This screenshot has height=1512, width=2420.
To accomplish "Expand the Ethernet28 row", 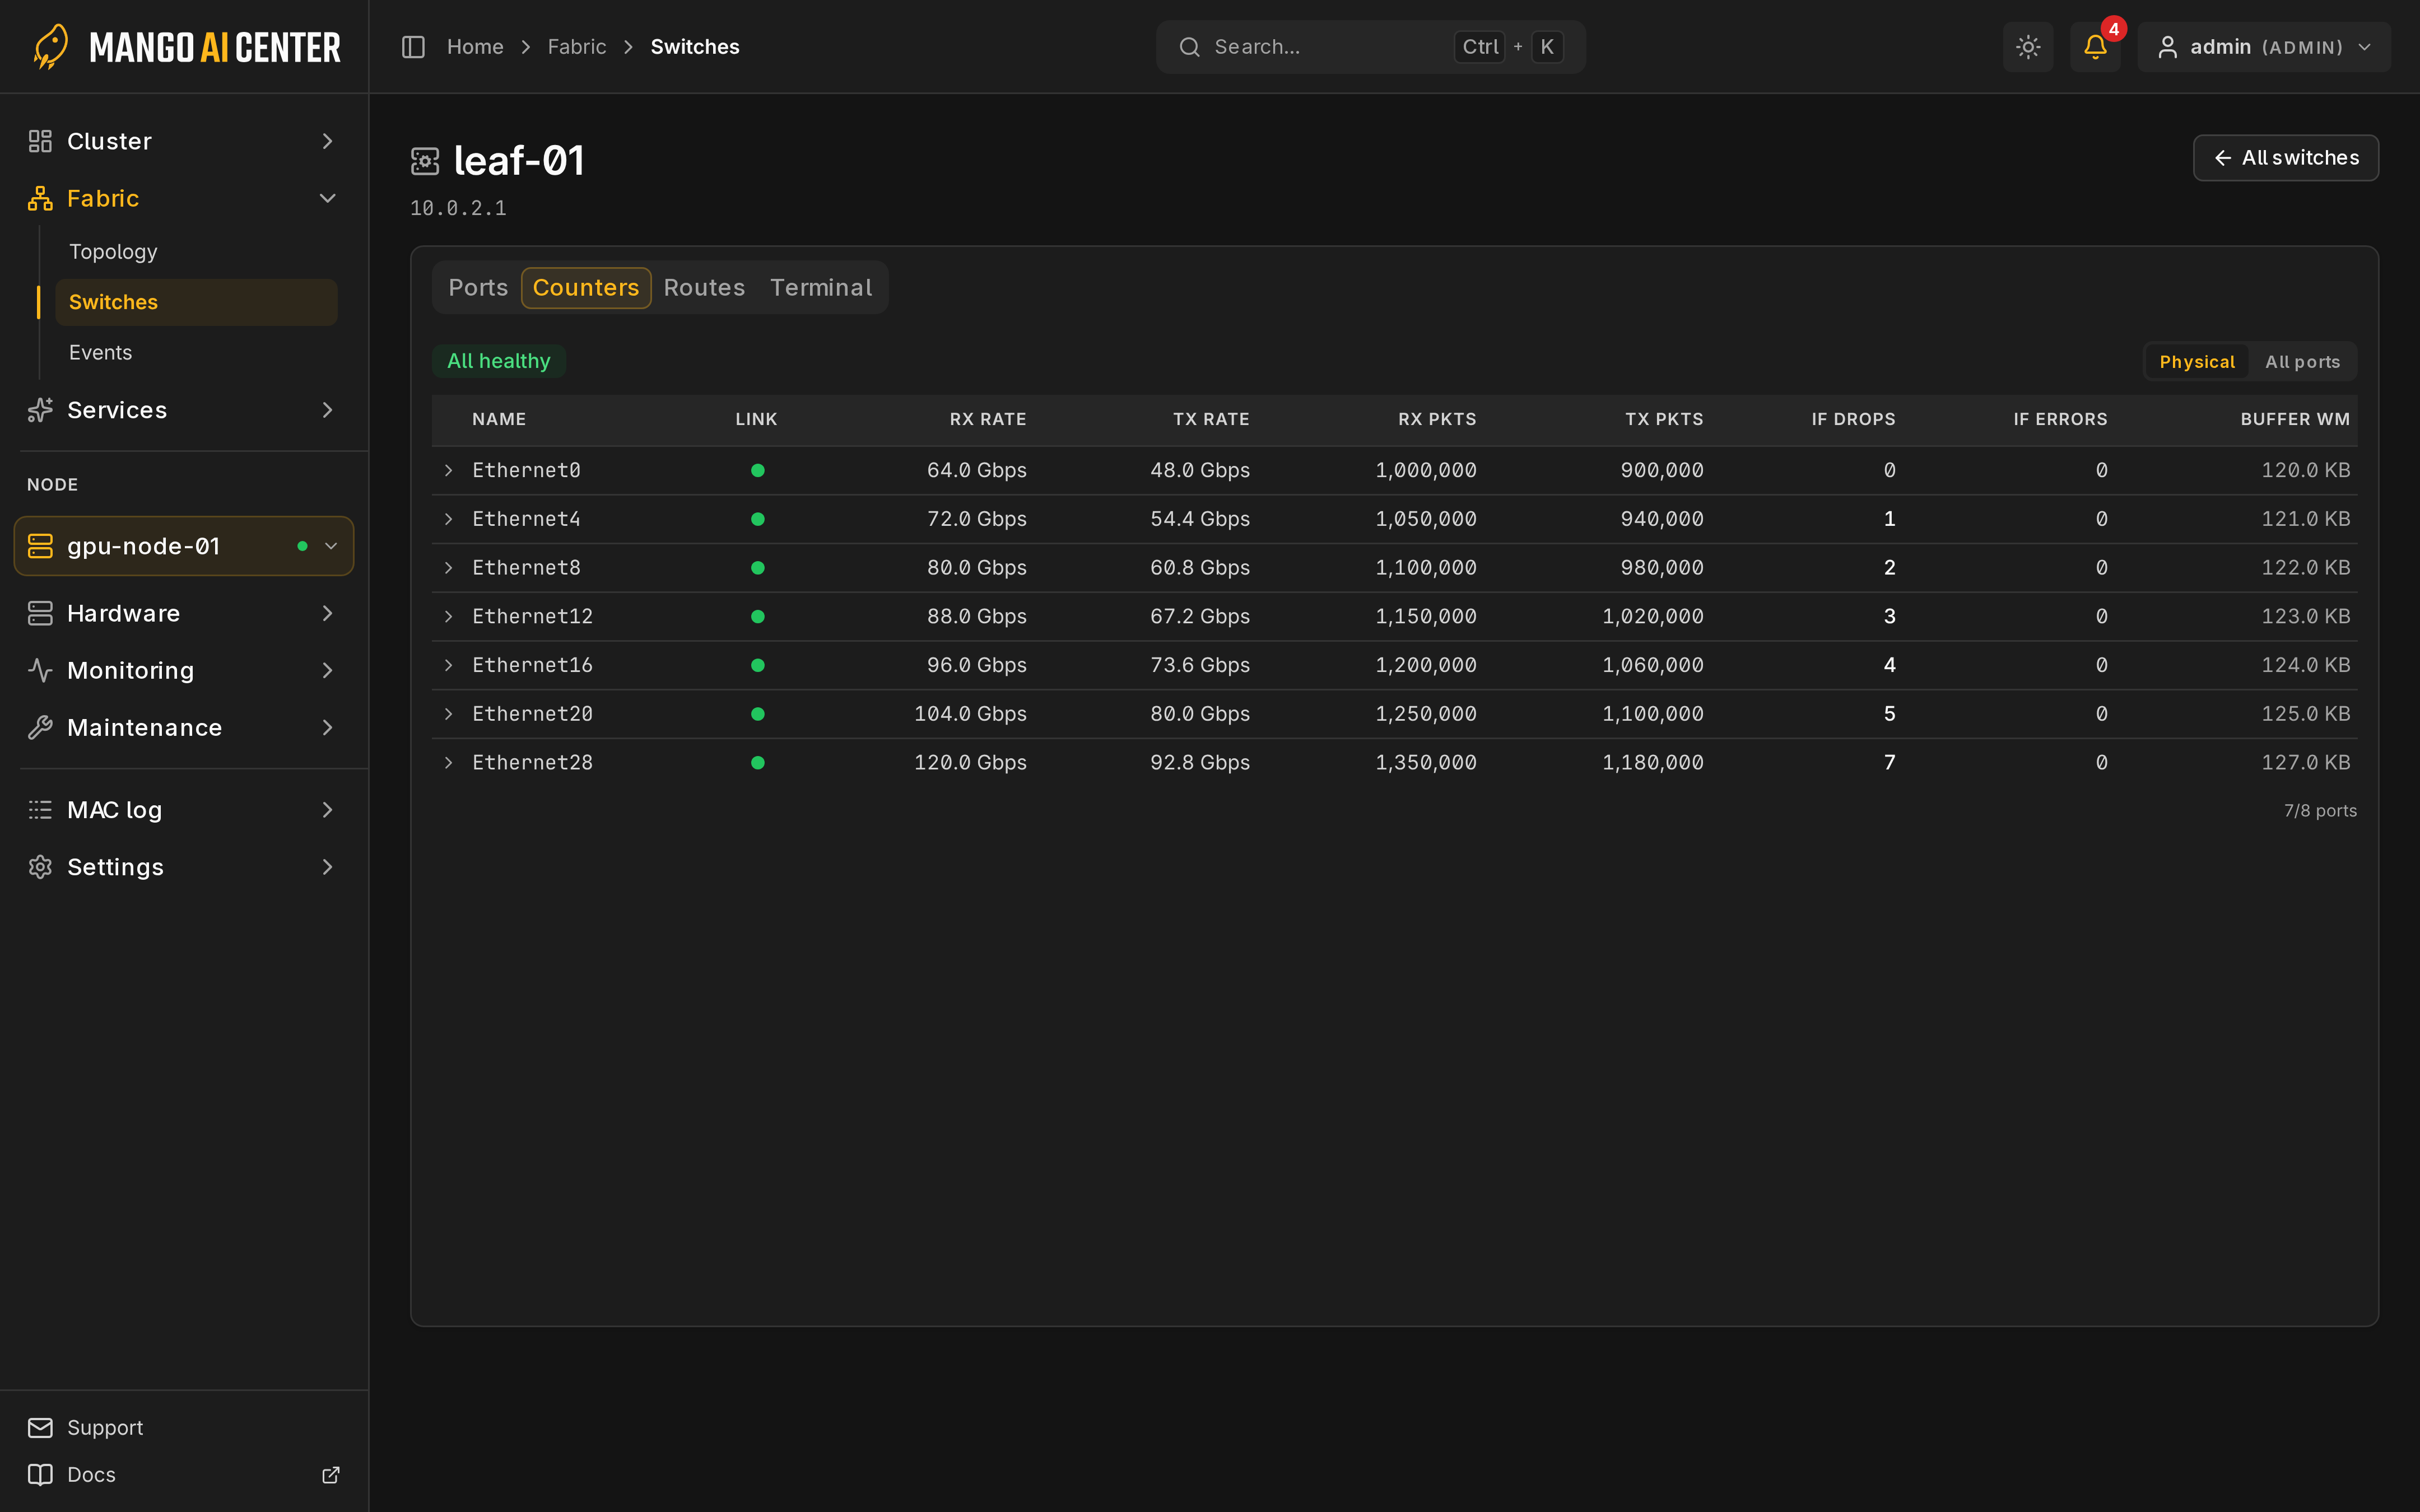I will (x=449, y=762).
